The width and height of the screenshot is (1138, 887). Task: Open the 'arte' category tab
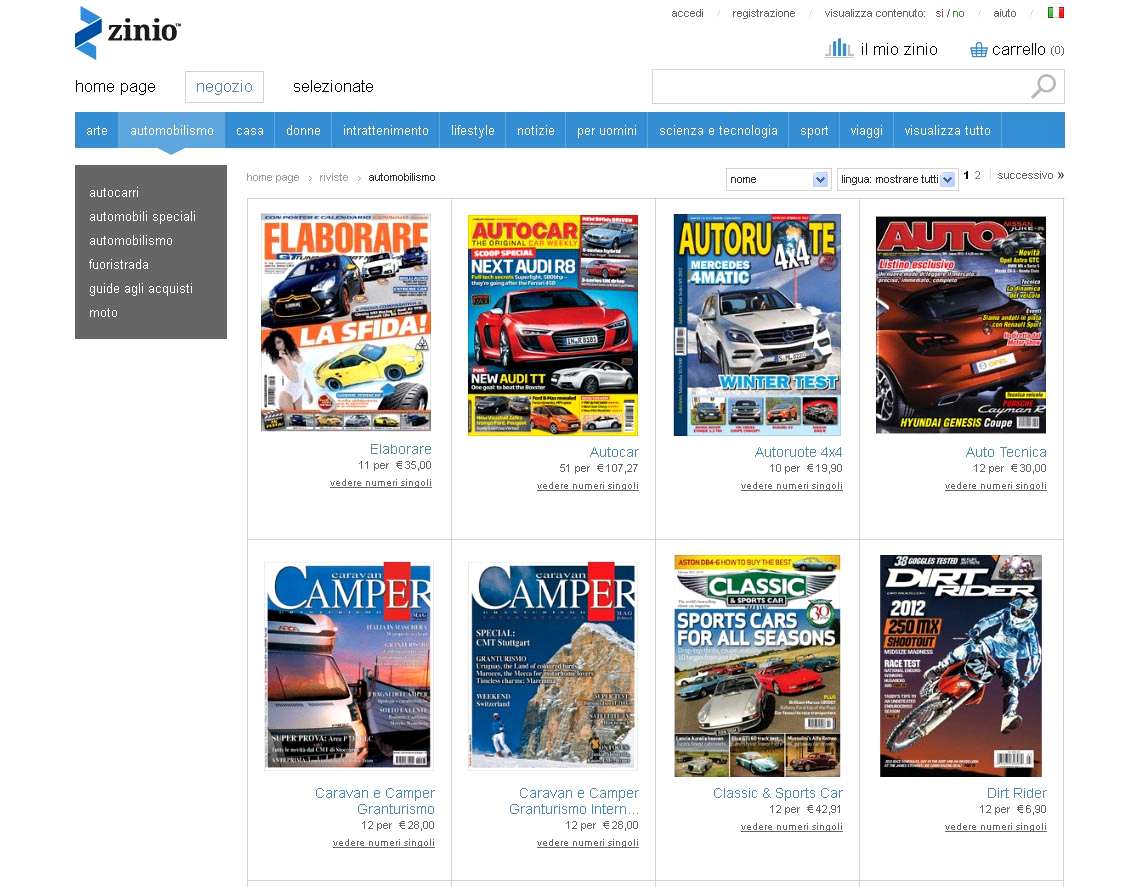[x=97, y=131]
